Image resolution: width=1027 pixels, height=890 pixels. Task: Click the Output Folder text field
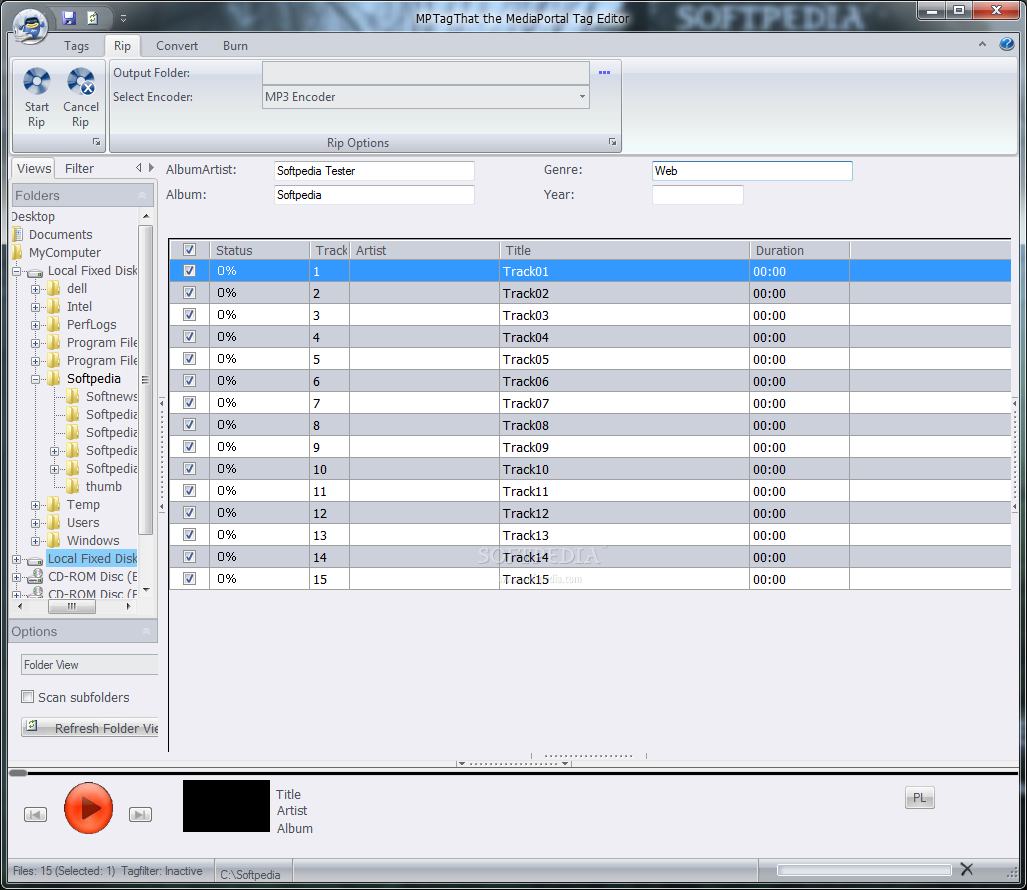click(x=426, y=73)
